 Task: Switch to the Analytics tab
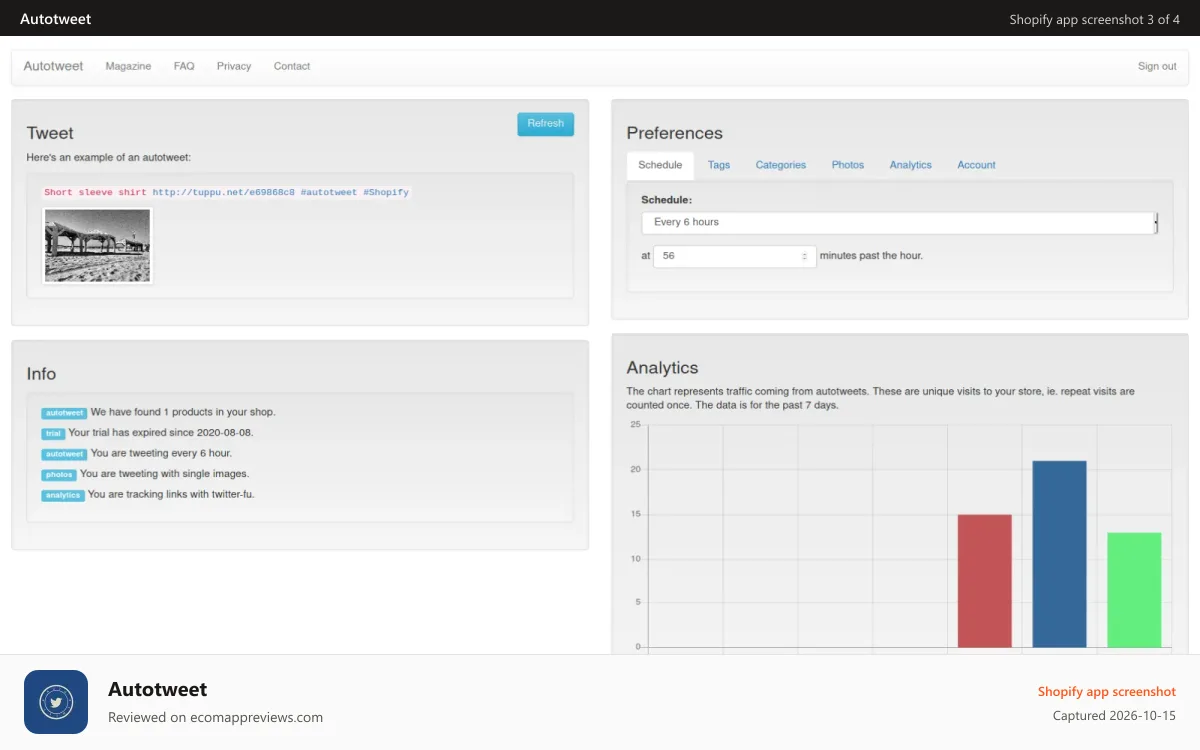[911, 165]
